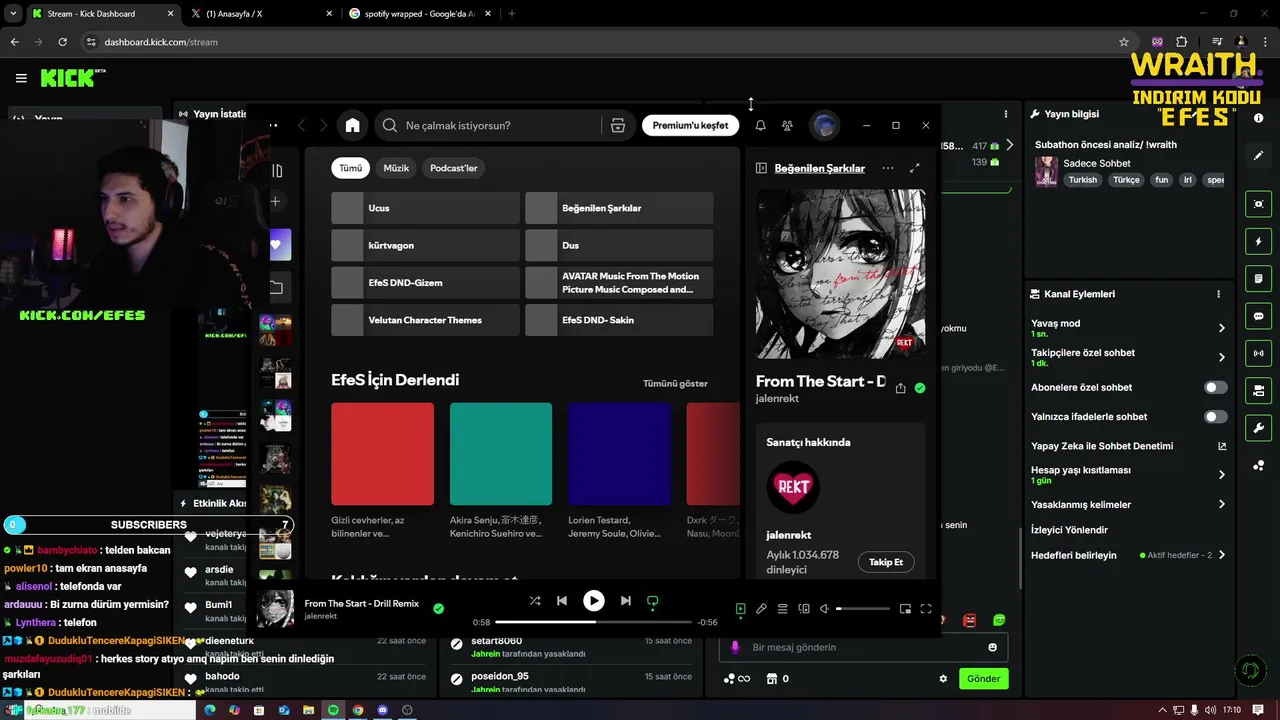The image size is (1280, 720).
Task: Open the red EfeS İçin Derlendi card
Action: [382, 454]
